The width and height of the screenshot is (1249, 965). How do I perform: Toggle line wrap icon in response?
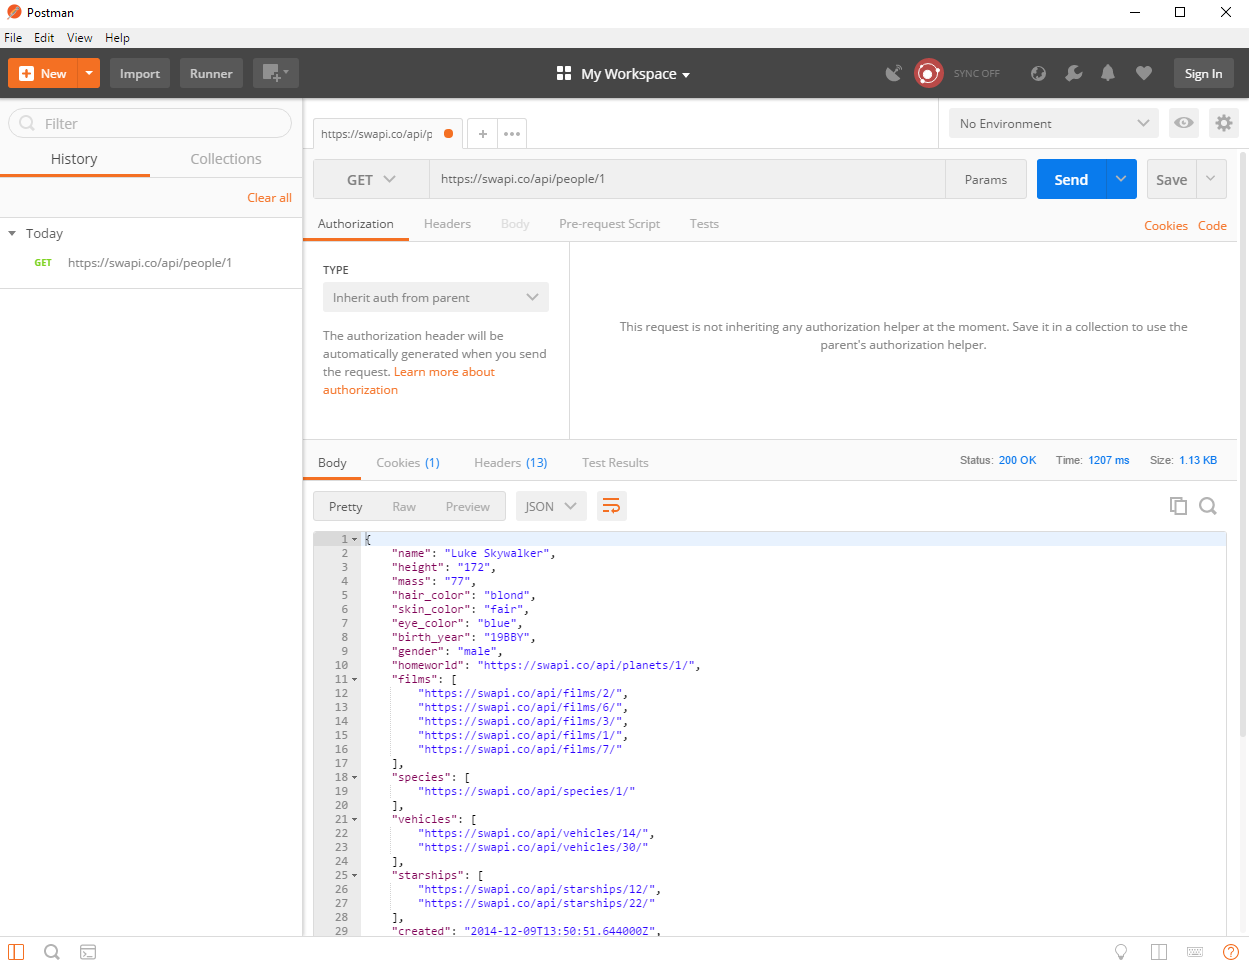click(611, 506)
